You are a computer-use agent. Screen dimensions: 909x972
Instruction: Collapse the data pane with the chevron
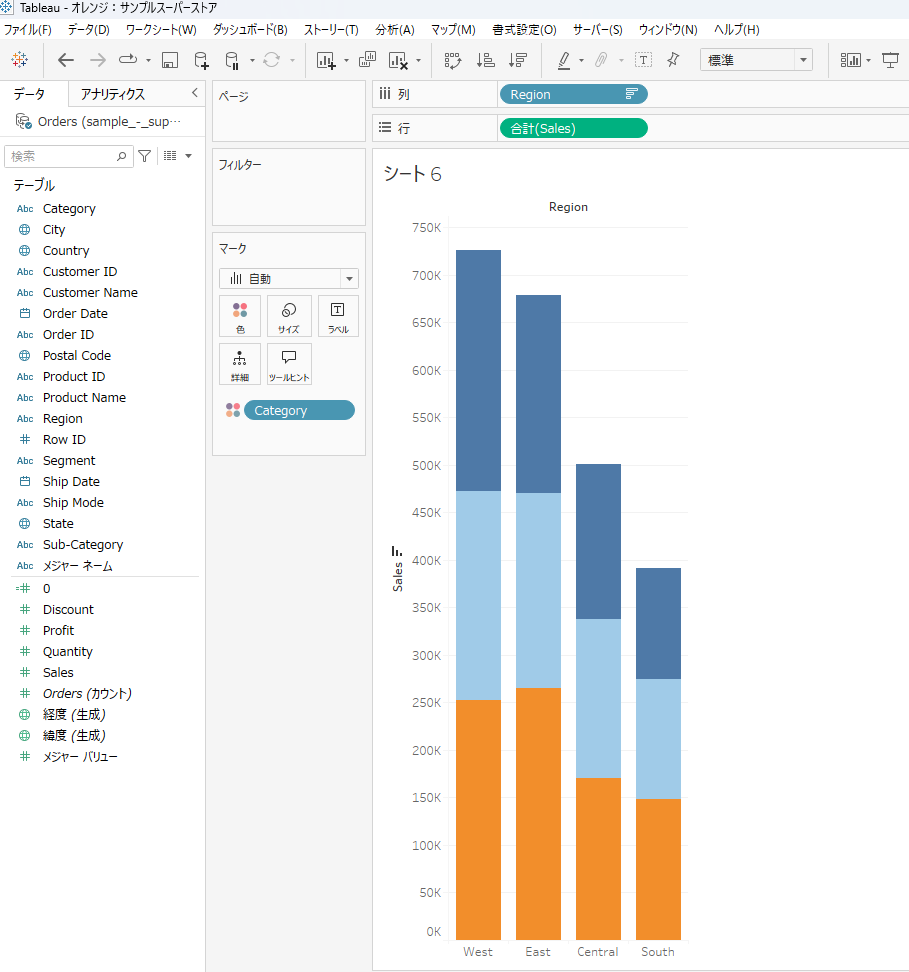point(194,93)
